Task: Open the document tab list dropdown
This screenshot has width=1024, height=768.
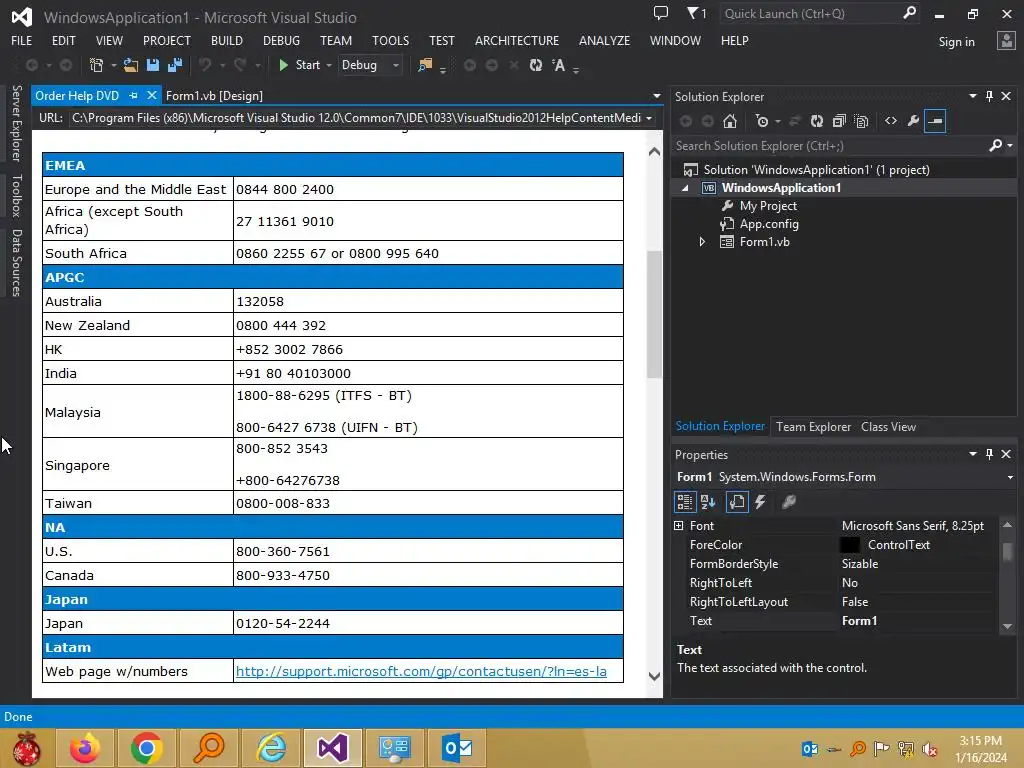Action: pyautogui.click(x=656, y=96)
